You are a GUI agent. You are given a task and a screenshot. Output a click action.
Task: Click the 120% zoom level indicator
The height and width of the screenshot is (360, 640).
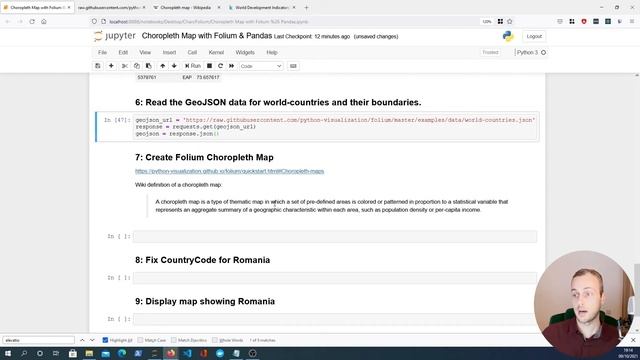coord(487,21)
